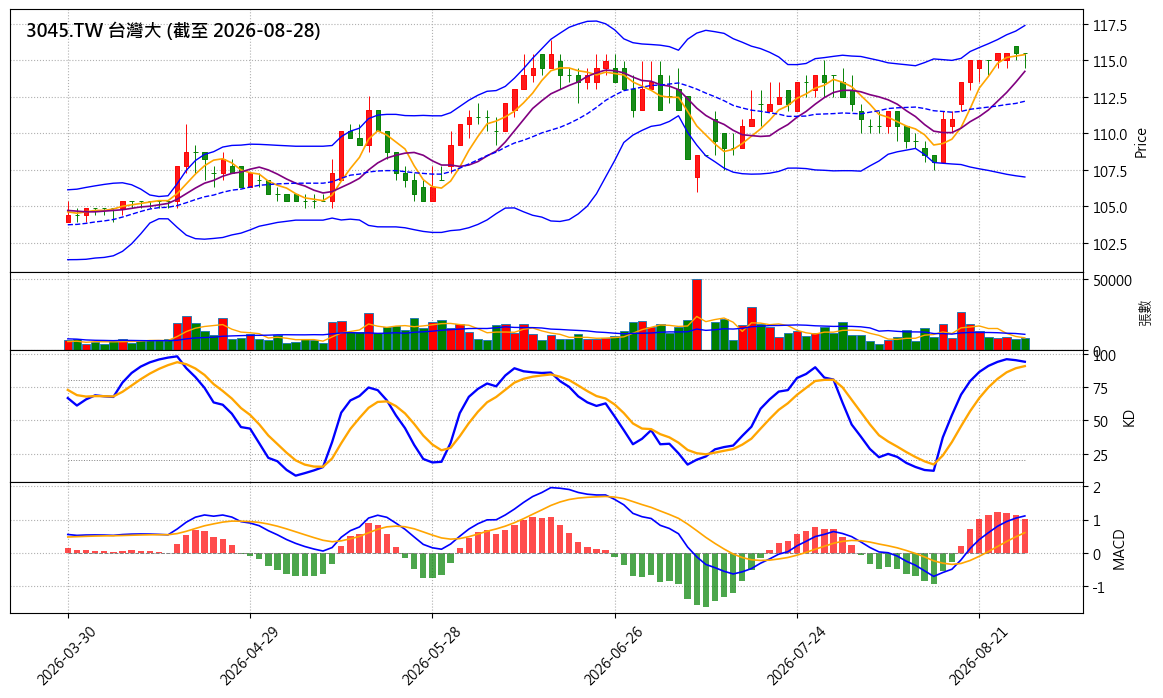Click the MACD axis value -1
The image size is (1163, 698).
click(1099, 587)
